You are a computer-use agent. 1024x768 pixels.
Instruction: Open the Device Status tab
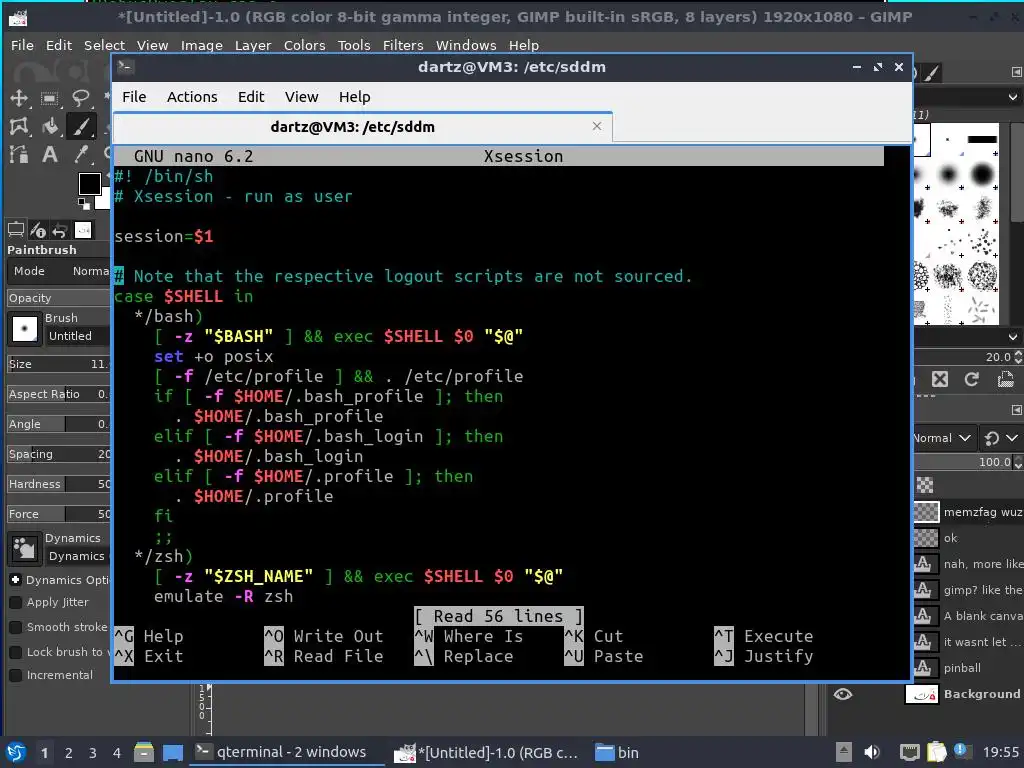click(38, 230)
